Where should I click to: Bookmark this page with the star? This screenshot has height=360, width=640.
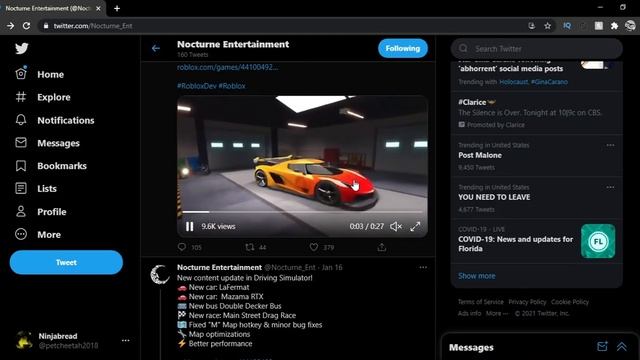coord(547,26)
